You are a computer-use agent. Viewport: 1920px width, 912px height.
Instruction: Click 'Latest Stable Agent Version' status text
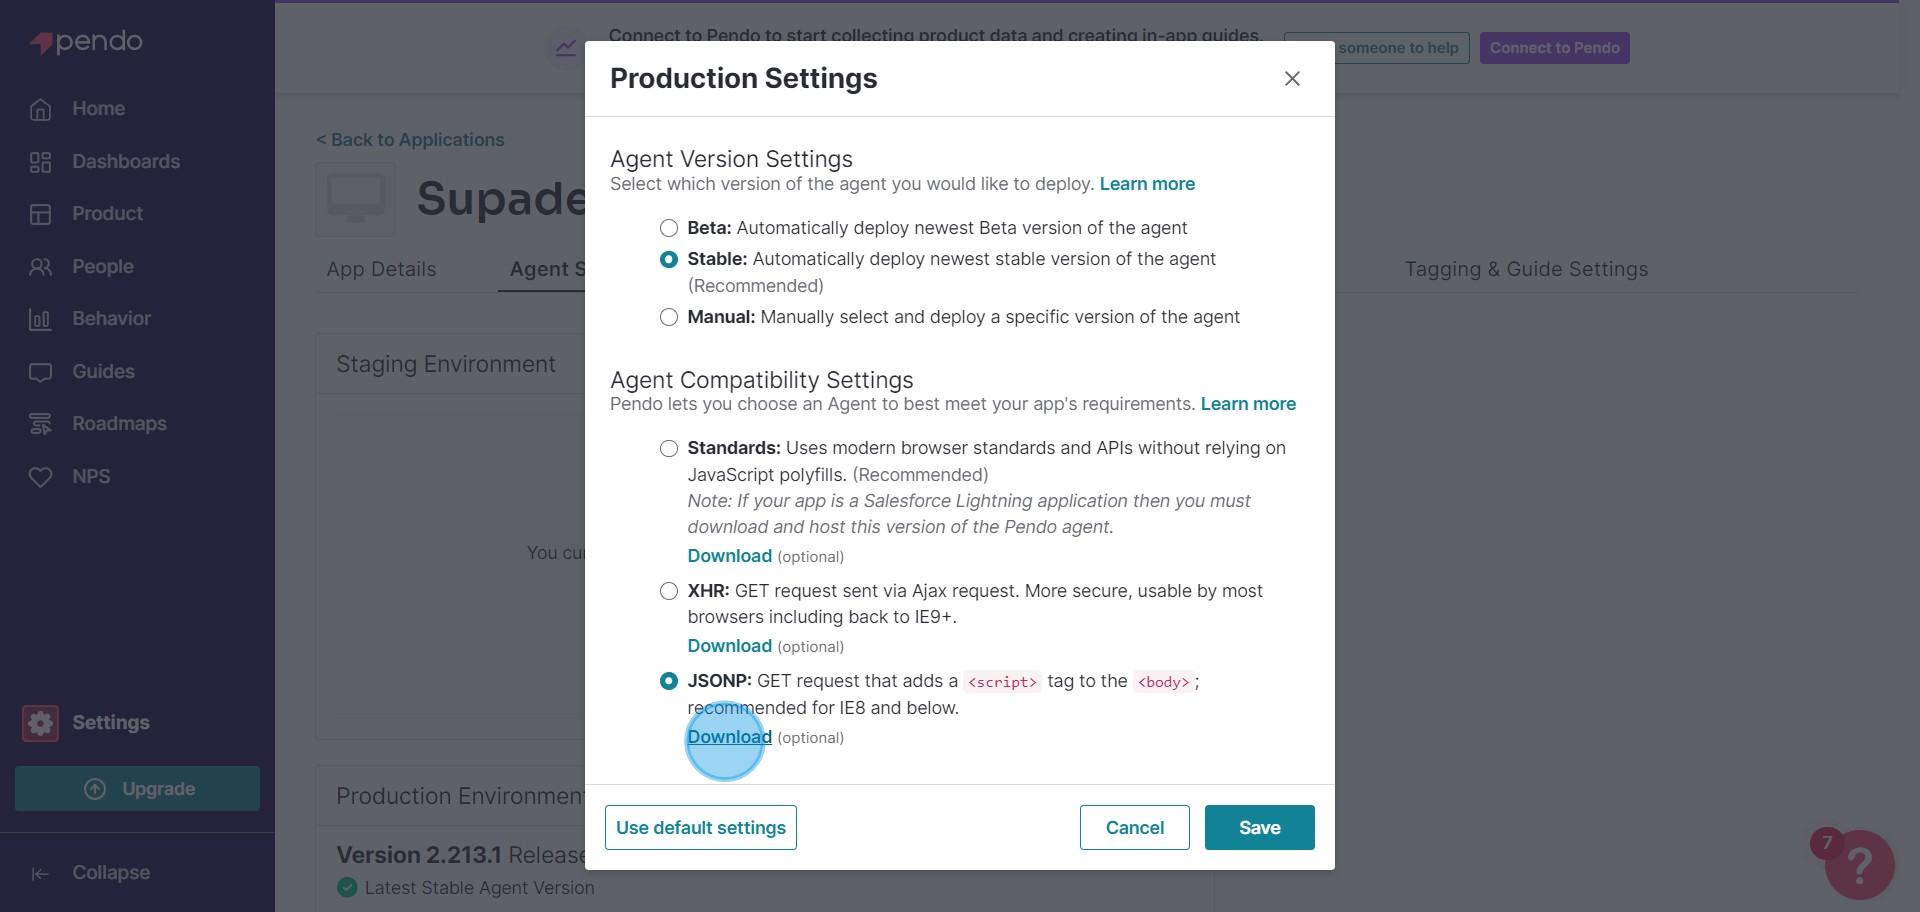click(479, 888)
